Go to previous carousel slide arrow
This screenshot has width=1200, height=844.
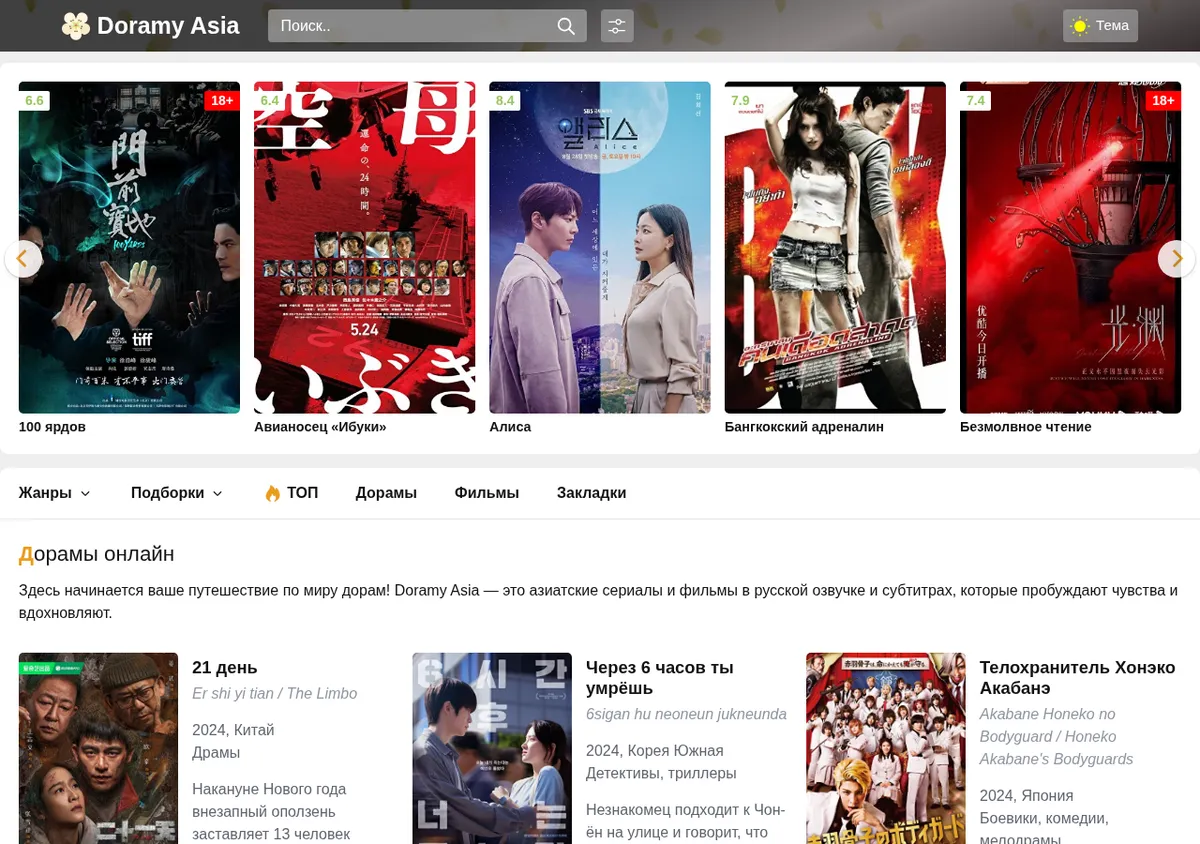point(23,259)
